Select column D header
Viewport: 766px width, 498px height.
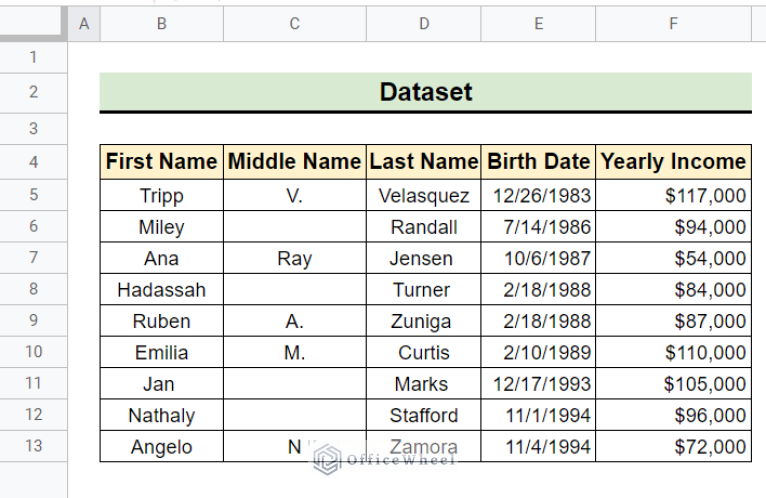424,23
